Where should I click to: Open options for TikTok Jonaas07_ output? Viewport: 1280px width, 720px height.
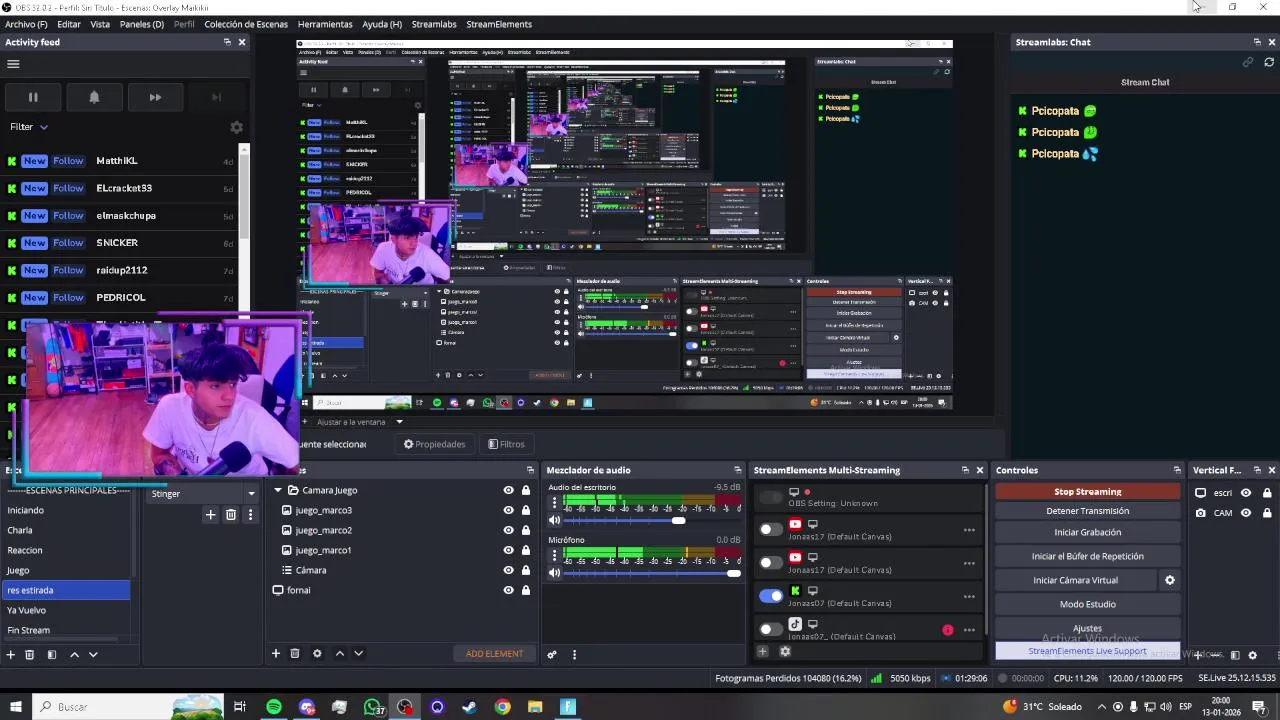tap(969, 630)
